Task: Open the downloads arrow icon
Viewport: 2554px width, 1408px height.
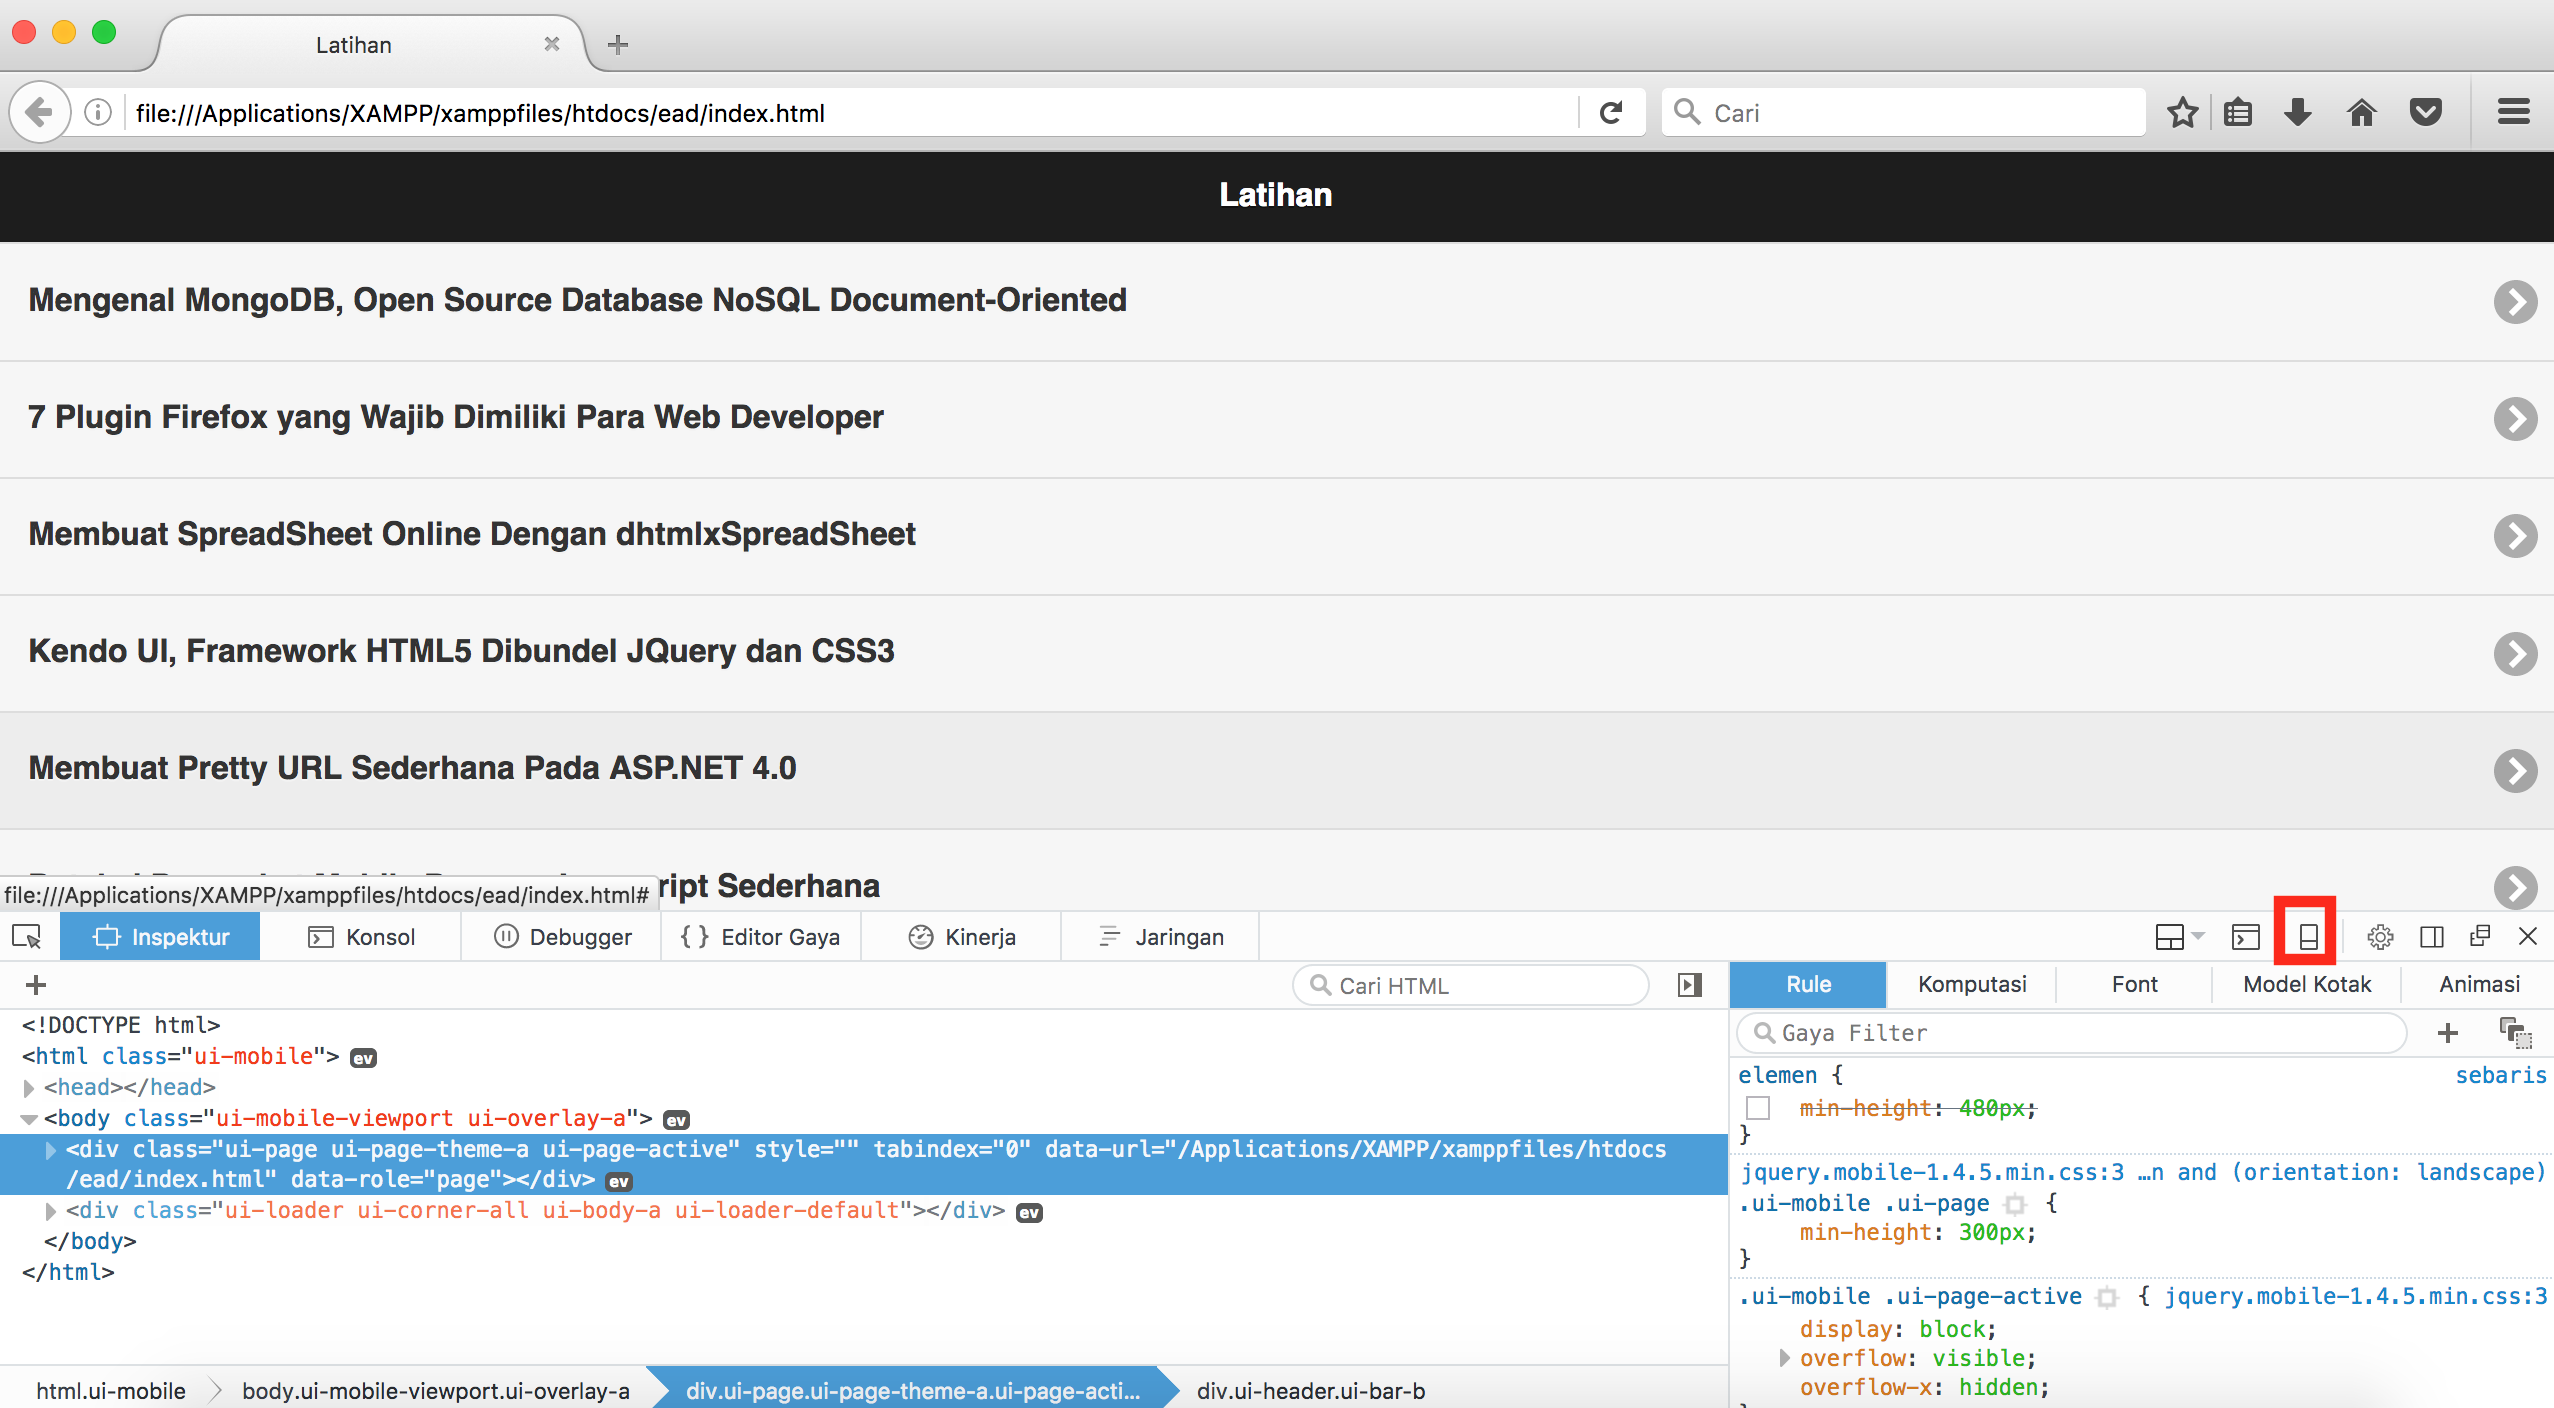Action: click(2298, 112)
